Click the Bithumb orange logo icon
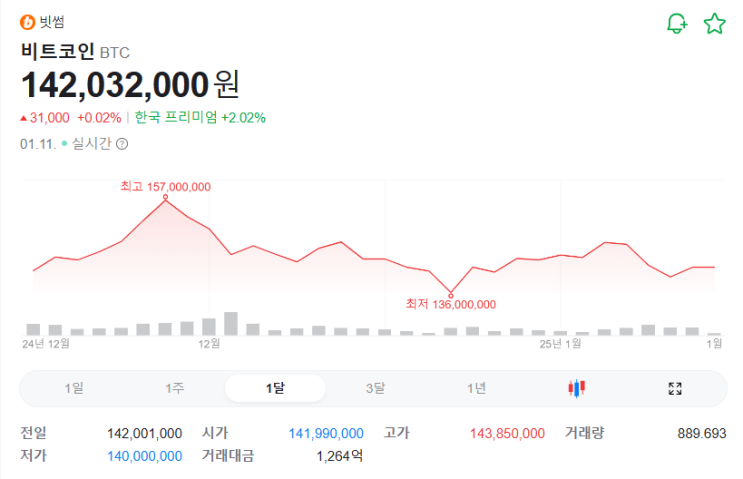743x479 pixels. pyautogui.click(x=27, y=23)
